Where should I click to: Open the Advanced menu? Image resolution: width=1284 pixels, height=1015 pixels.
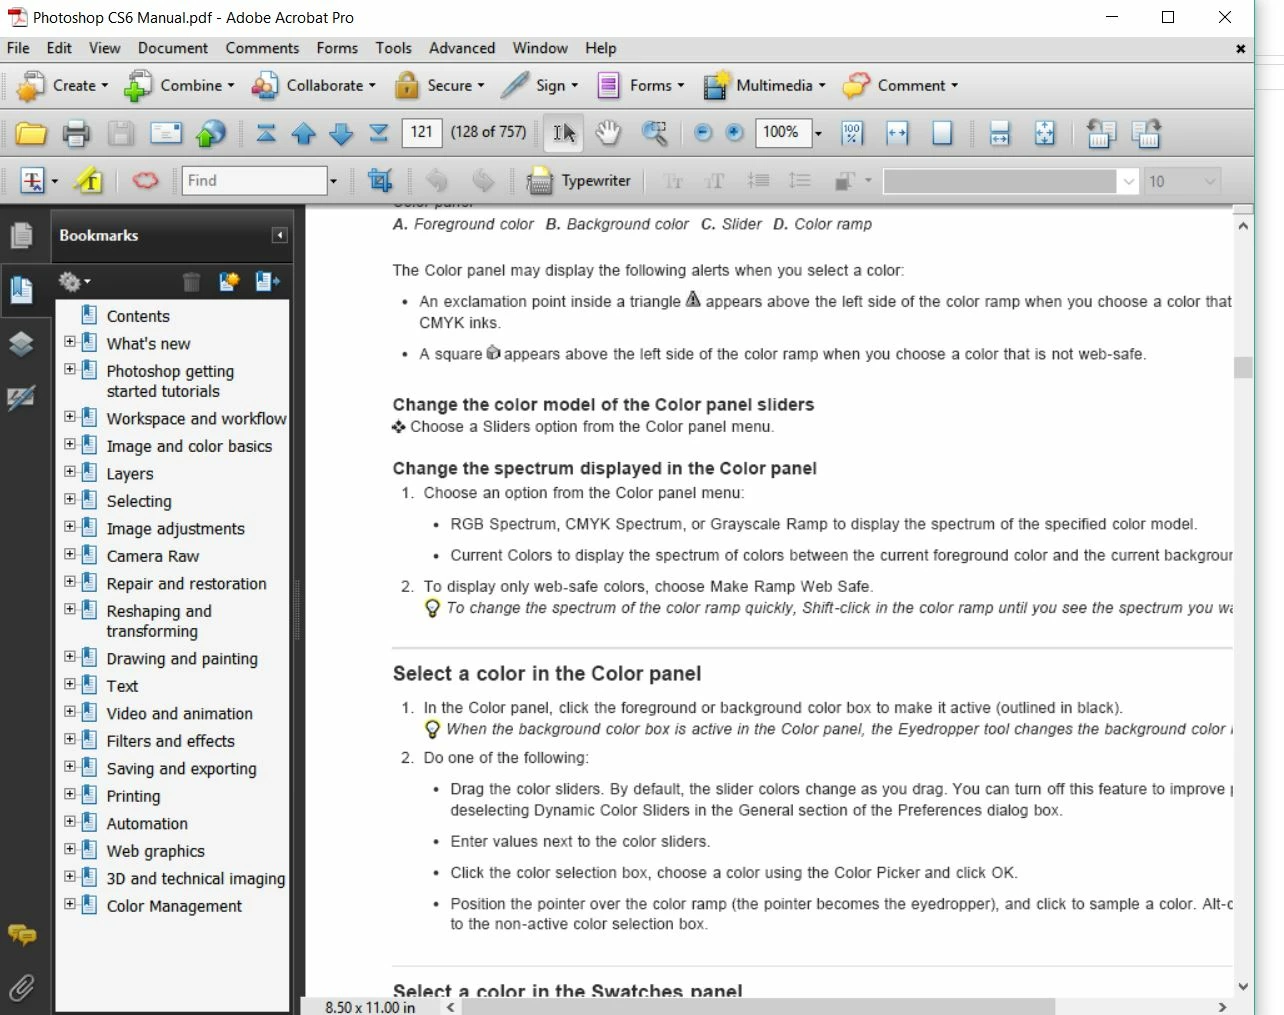(462, 48)
